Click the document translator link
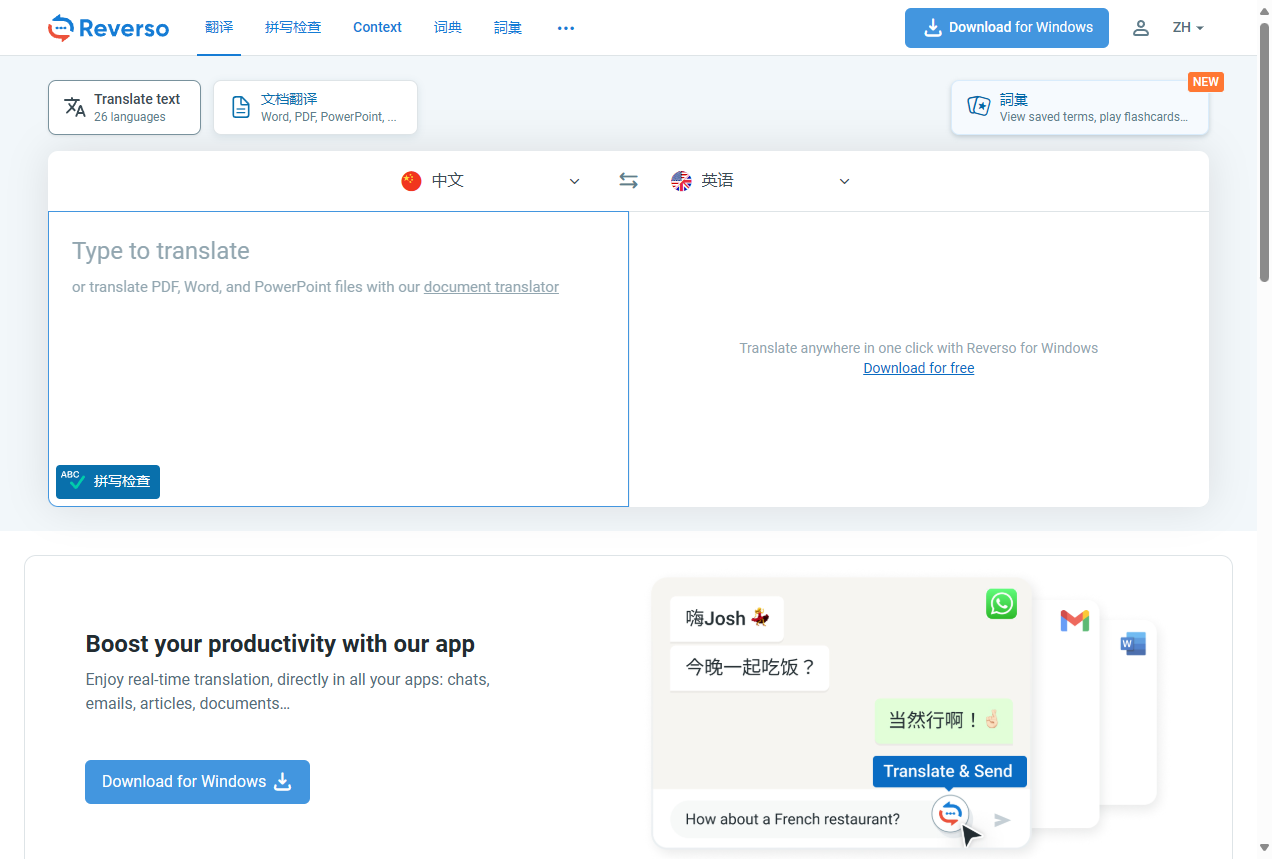1272x859 pixels. pyautogui.click(x=491, y=287)
